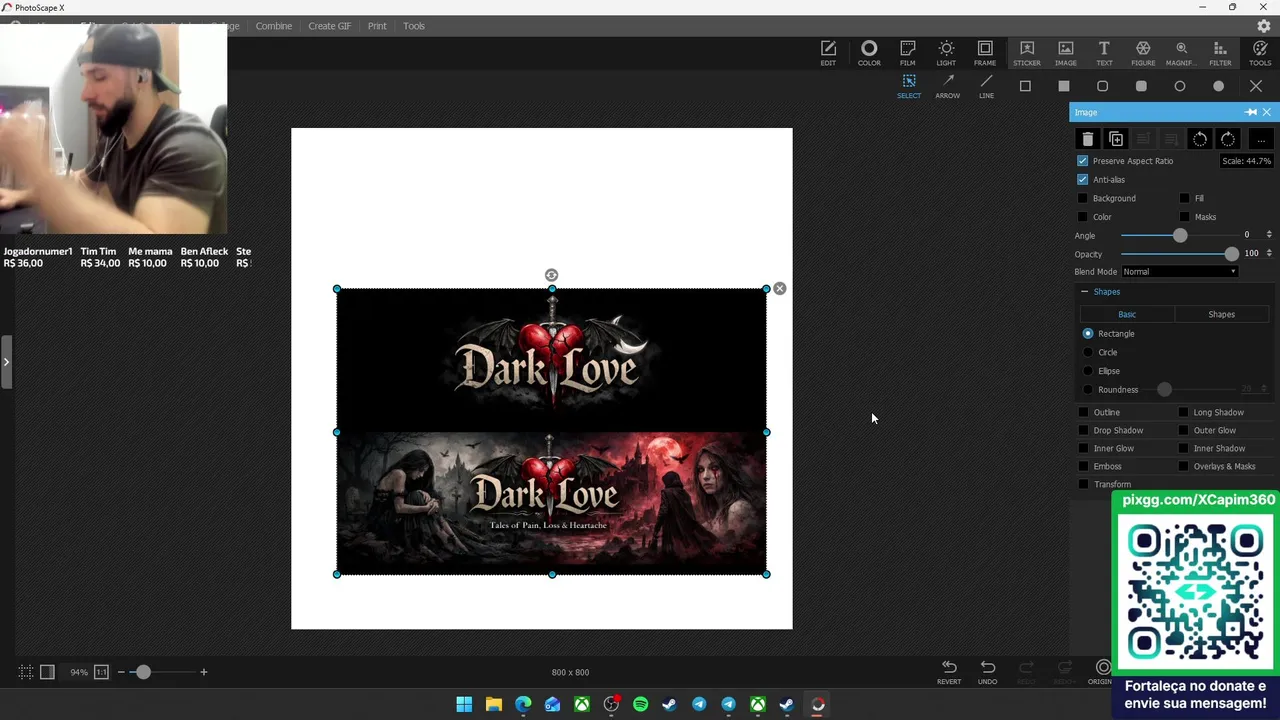The width and height of the screenshot is (1280, 720).
Task: Adjust Angle value stepper
Action: point(1269,235)
